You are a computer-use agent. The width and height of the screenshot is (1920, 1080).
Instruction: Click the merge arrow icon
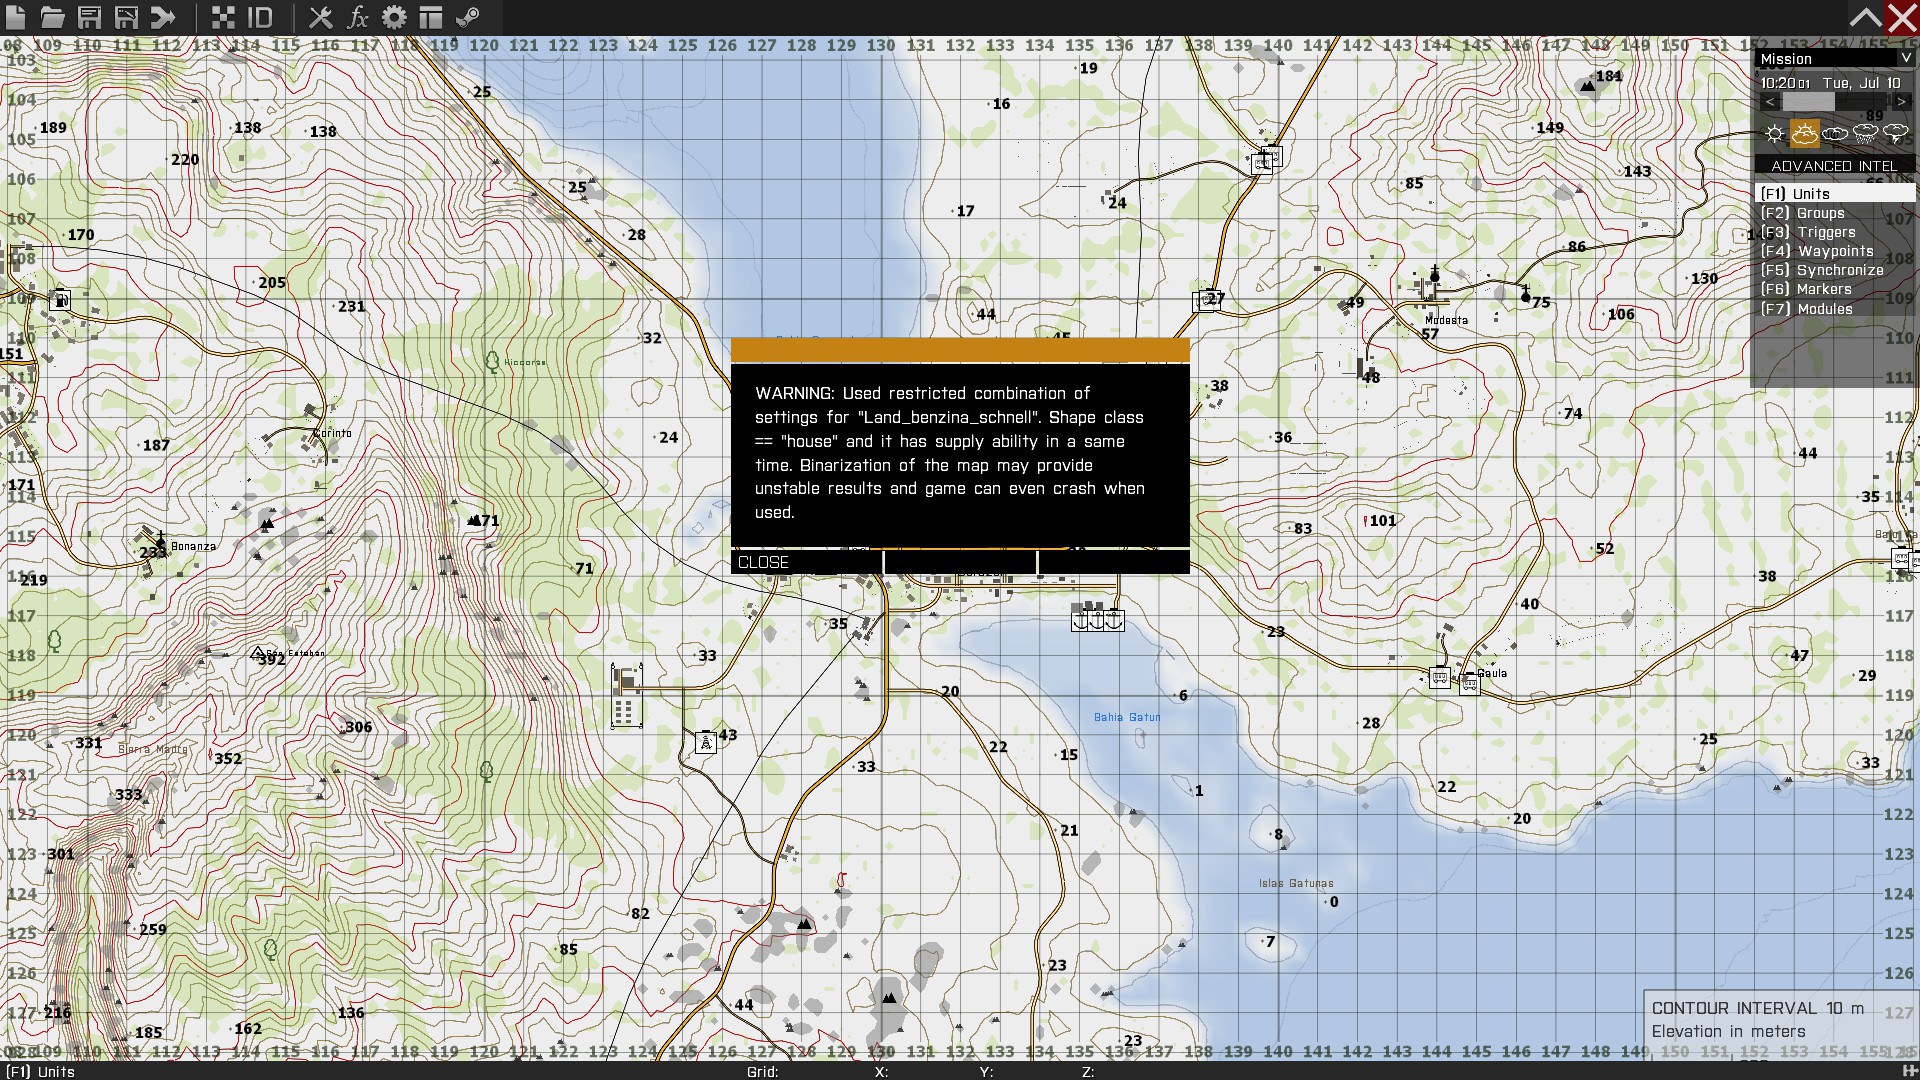tap(163, 17)
